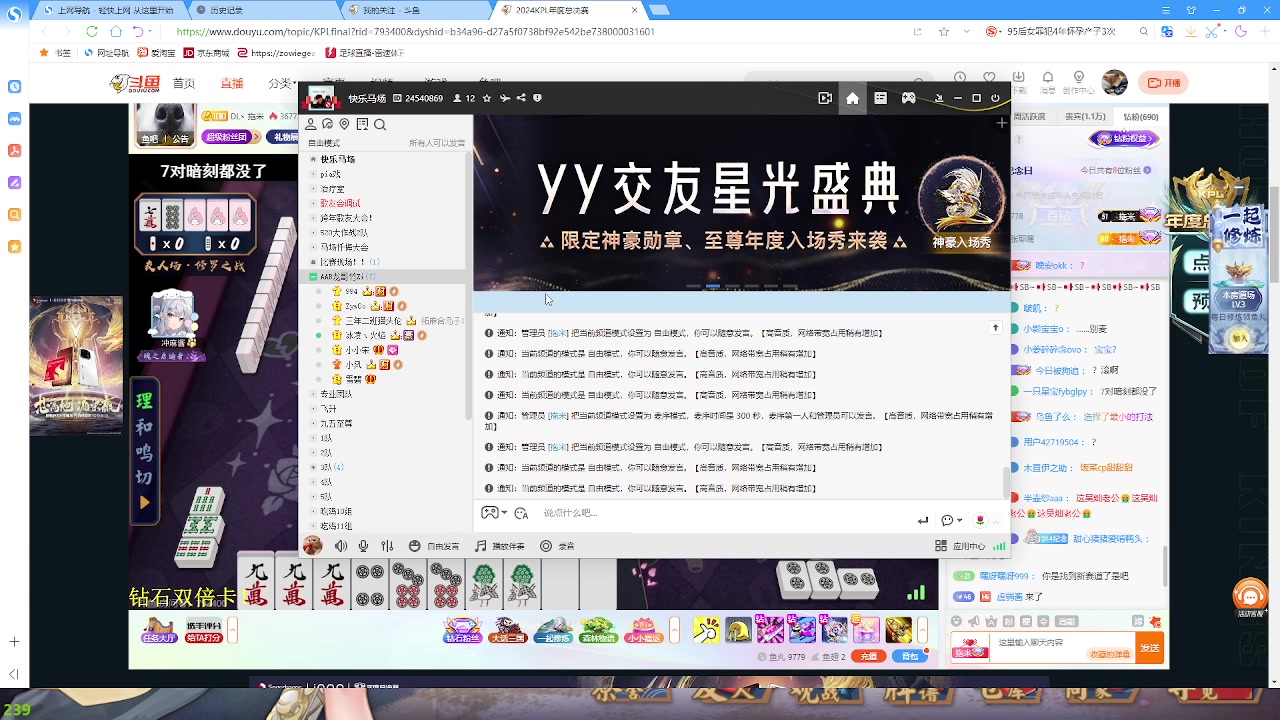Image resolution: width=1280 pixels, height=720 pixels.
Task: Click the browser refresh icon
Action: [x=92, y=31]
